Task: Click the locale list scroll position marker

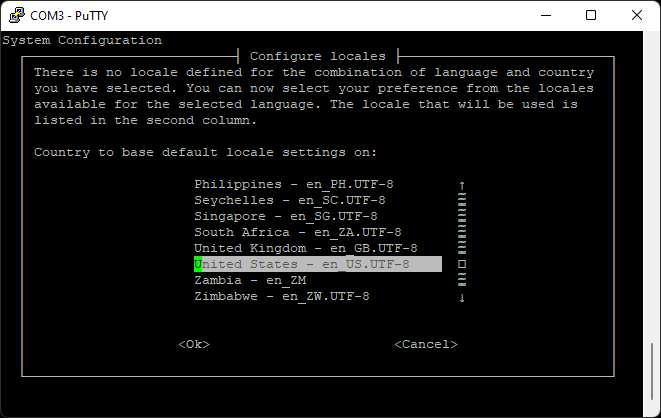Action: coord(462,264)
